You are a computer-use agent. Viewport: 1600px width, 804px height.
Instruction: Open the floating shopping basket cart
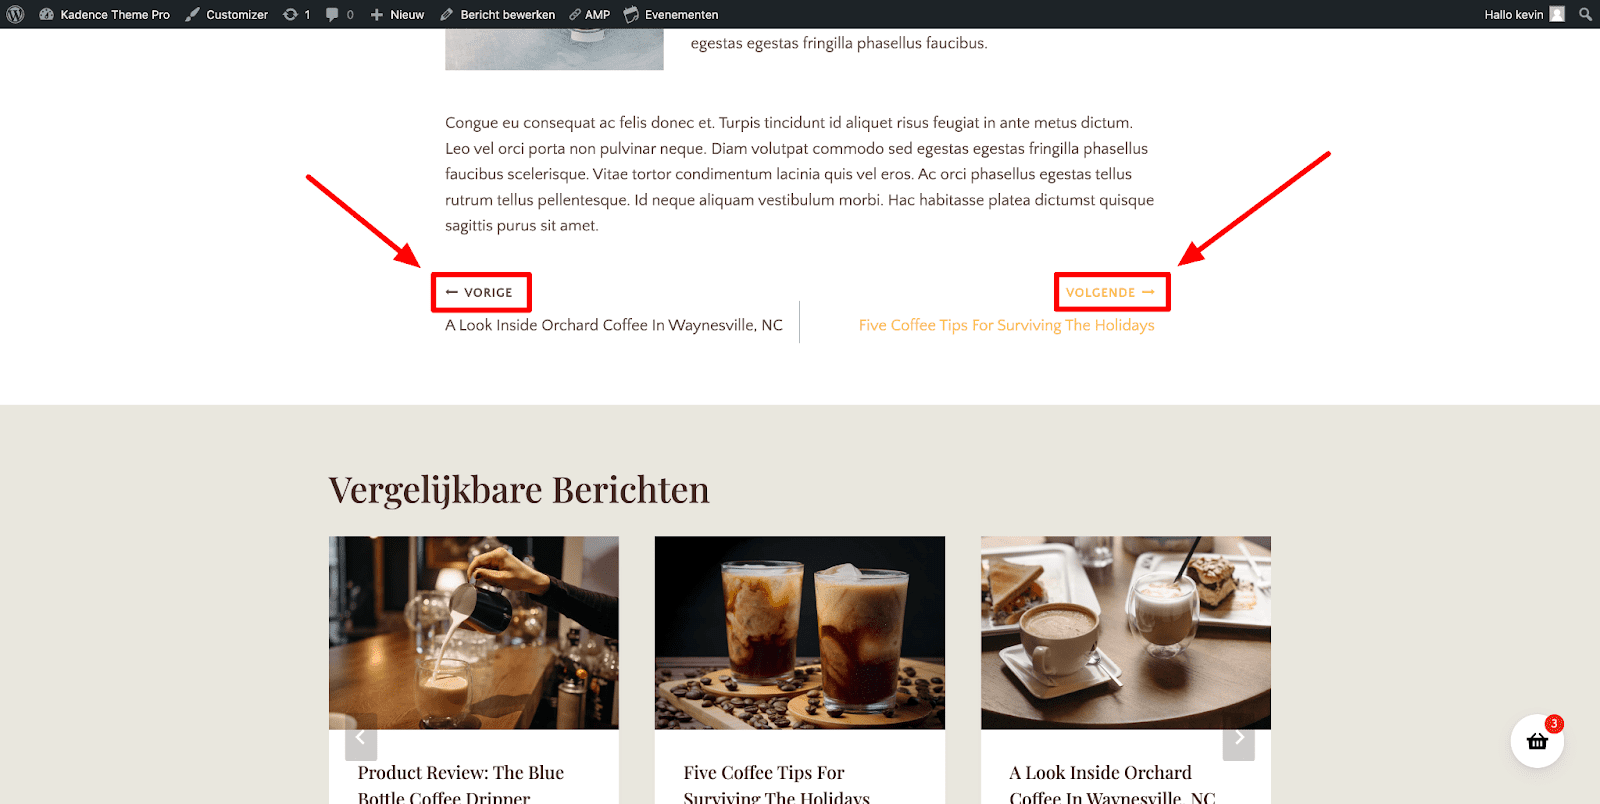(1537, 741)
